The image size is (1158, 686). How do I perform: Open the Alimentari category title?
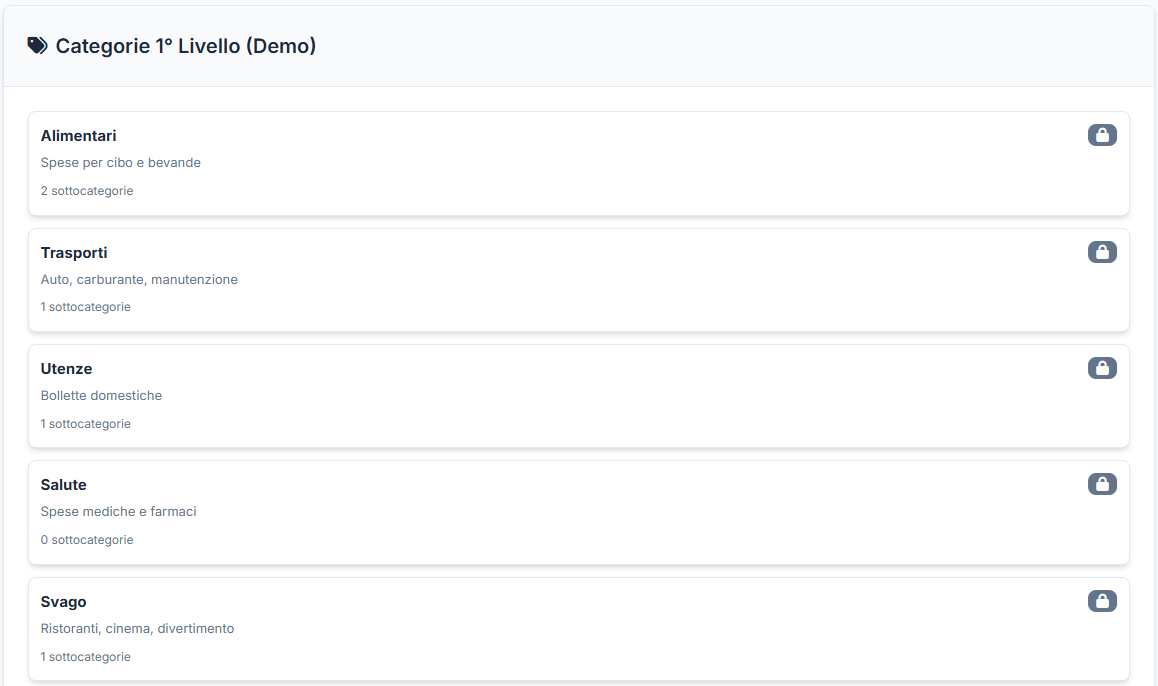[79, 136]
